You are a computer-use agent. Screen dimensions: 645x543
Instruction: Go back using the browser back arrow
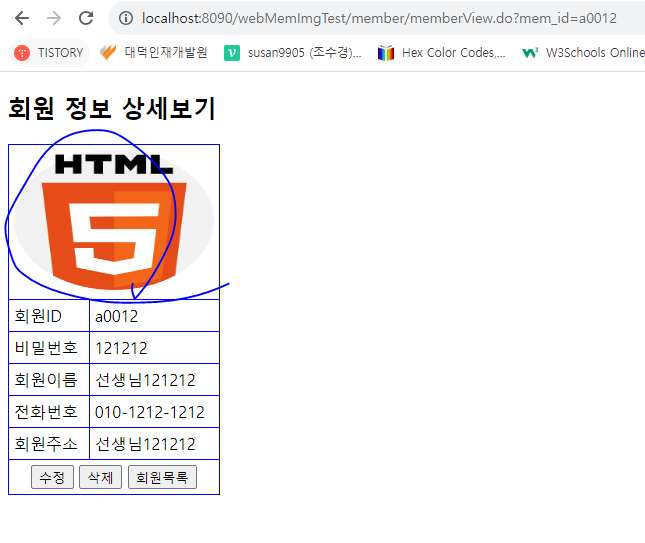tap(21, 18)
